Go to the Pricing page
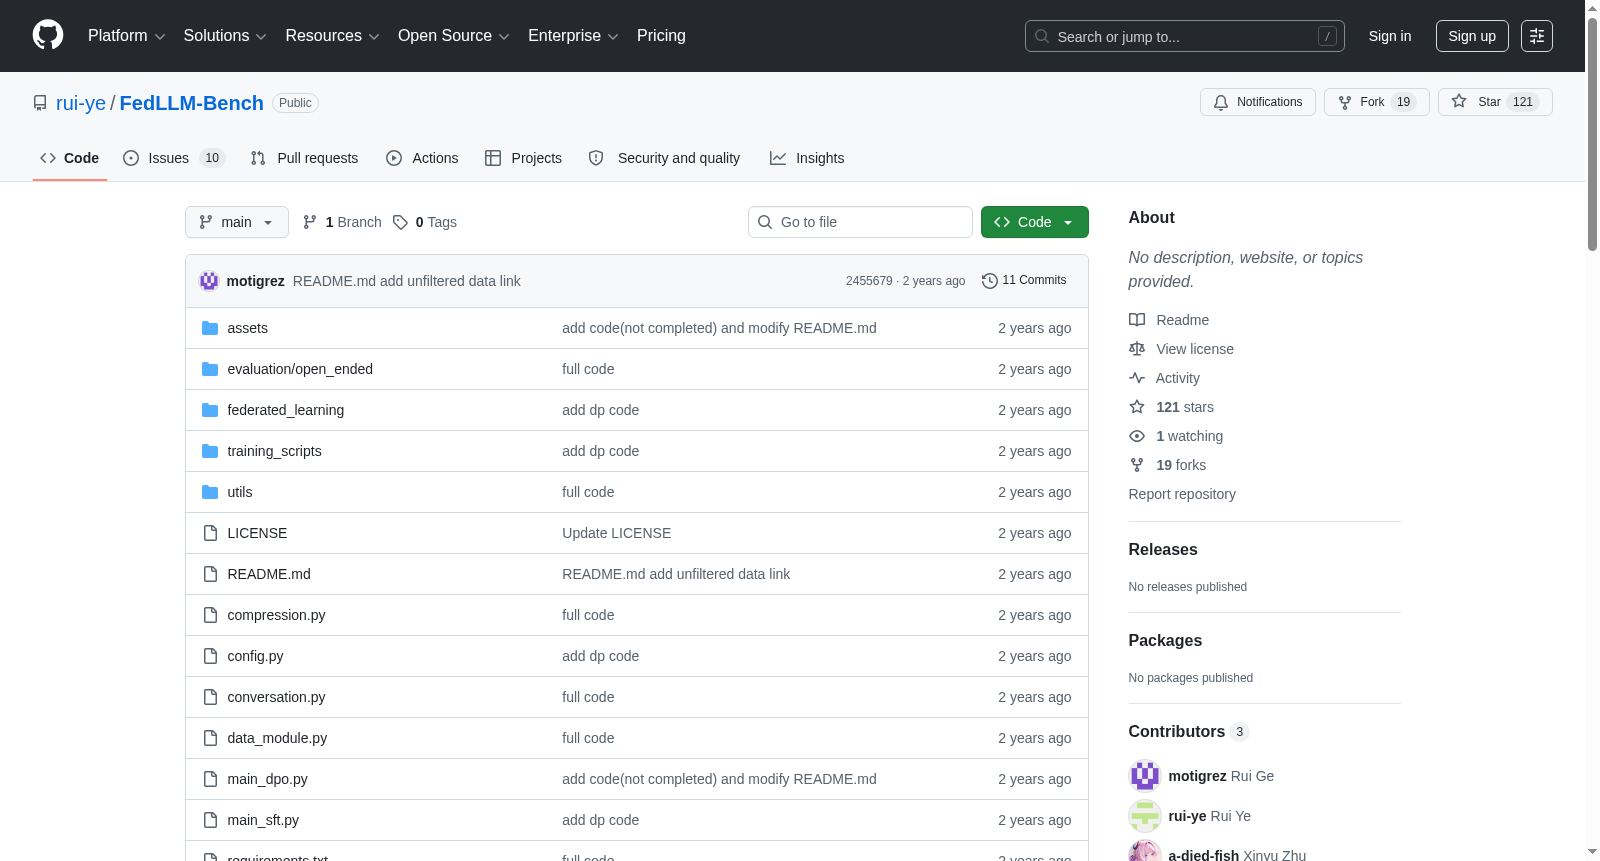 [x=661, y=36]
